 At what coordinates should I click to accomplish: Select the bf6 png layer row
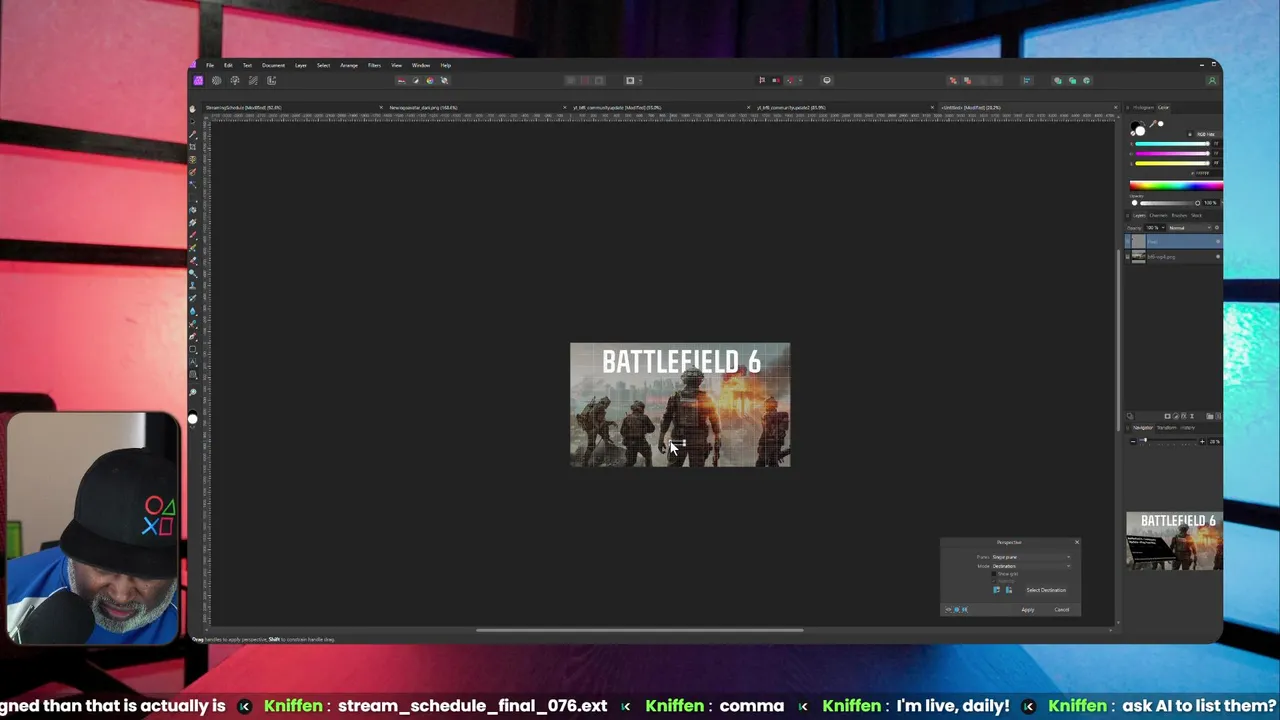(x=1172, y=257)
